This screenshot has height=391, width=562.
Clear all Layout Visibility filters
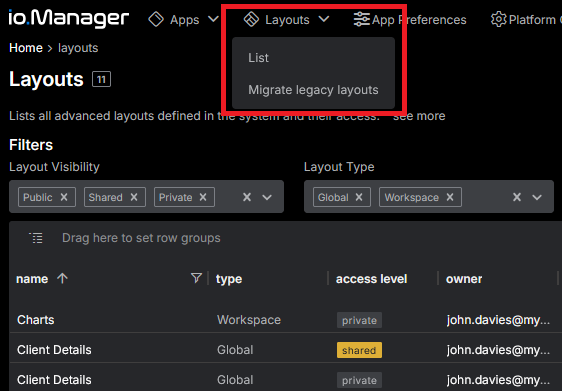coord(247,197)
